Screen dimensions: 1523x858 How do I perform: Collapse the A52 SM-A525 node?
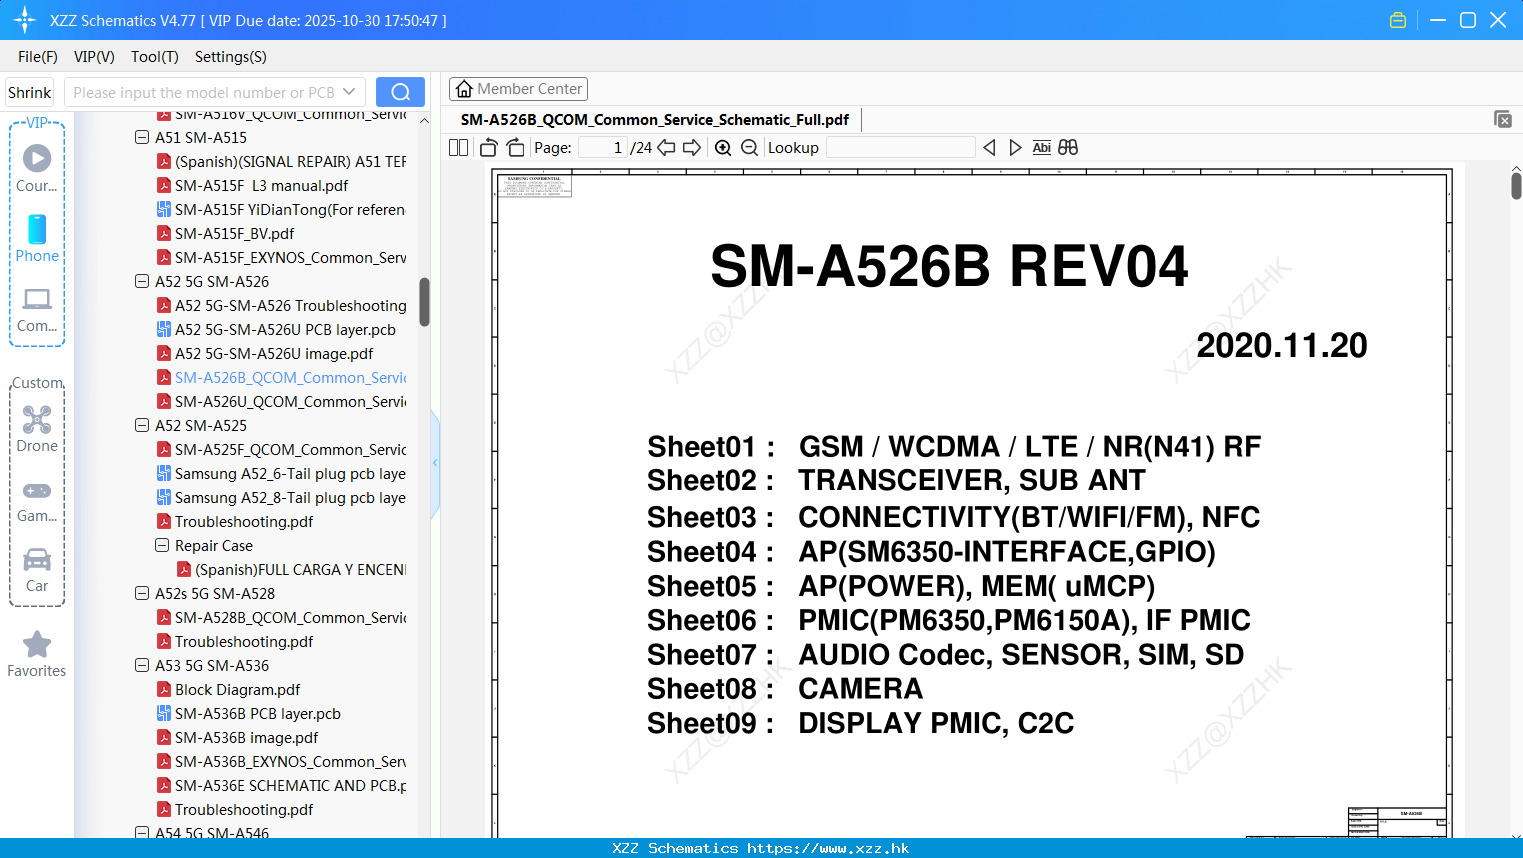pyautogui.click(x=142, y=425)
